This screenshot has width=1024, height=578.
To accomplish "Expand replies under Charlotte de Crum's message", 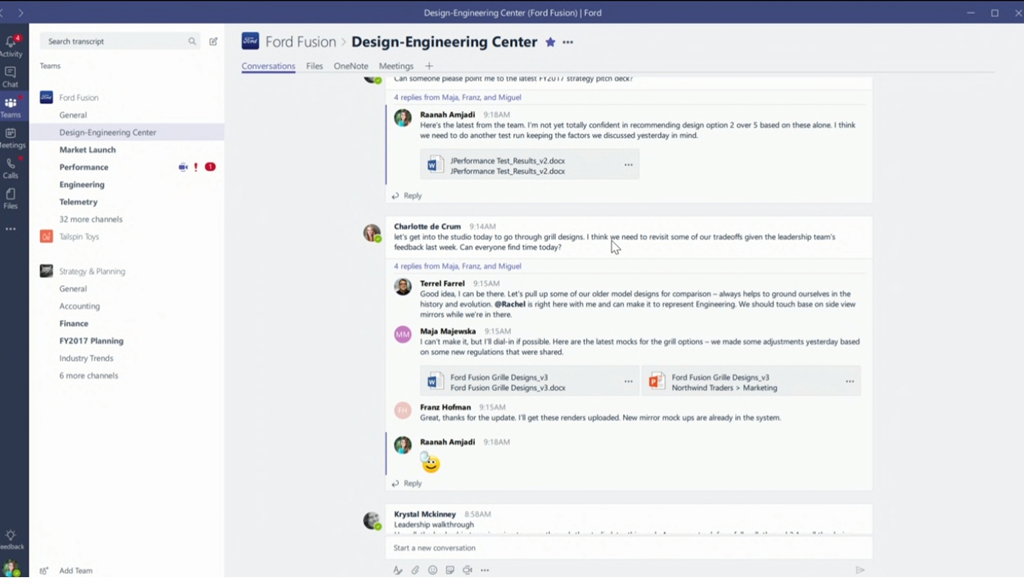I will [x=457, y=266].
